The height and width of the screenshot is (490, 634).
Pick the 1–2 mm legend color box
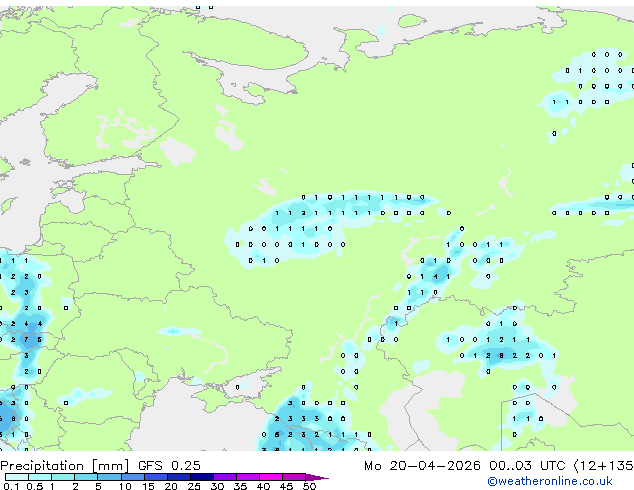pyautogui.click(x=63, y=477)
